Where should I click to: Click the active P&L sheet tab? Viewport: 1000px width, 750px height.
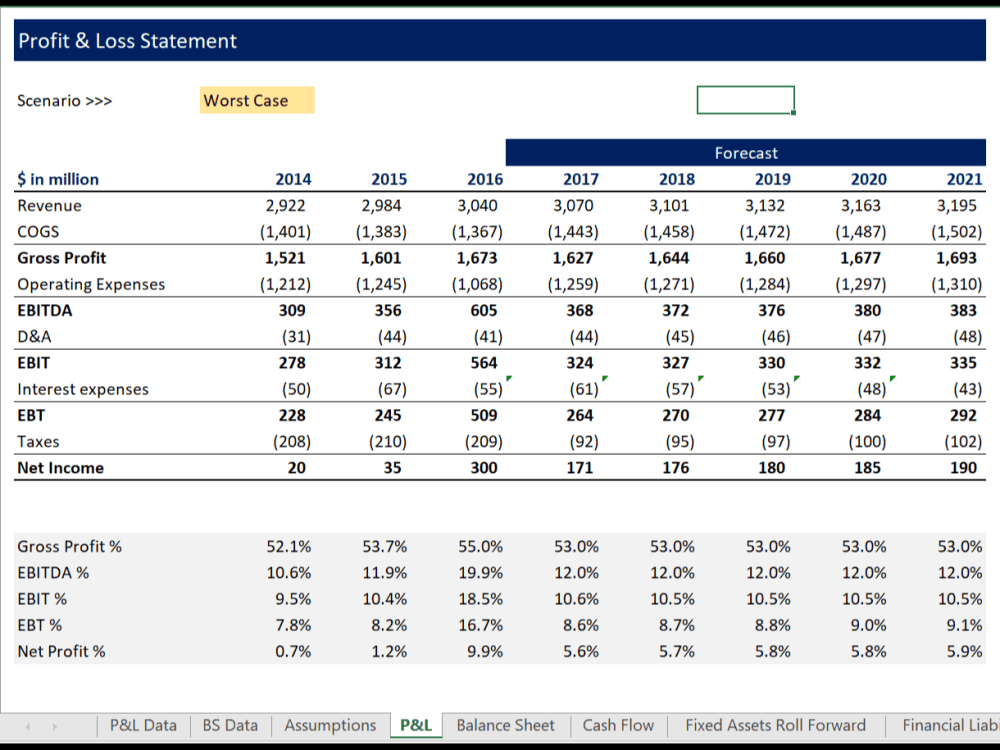[415, 725]
